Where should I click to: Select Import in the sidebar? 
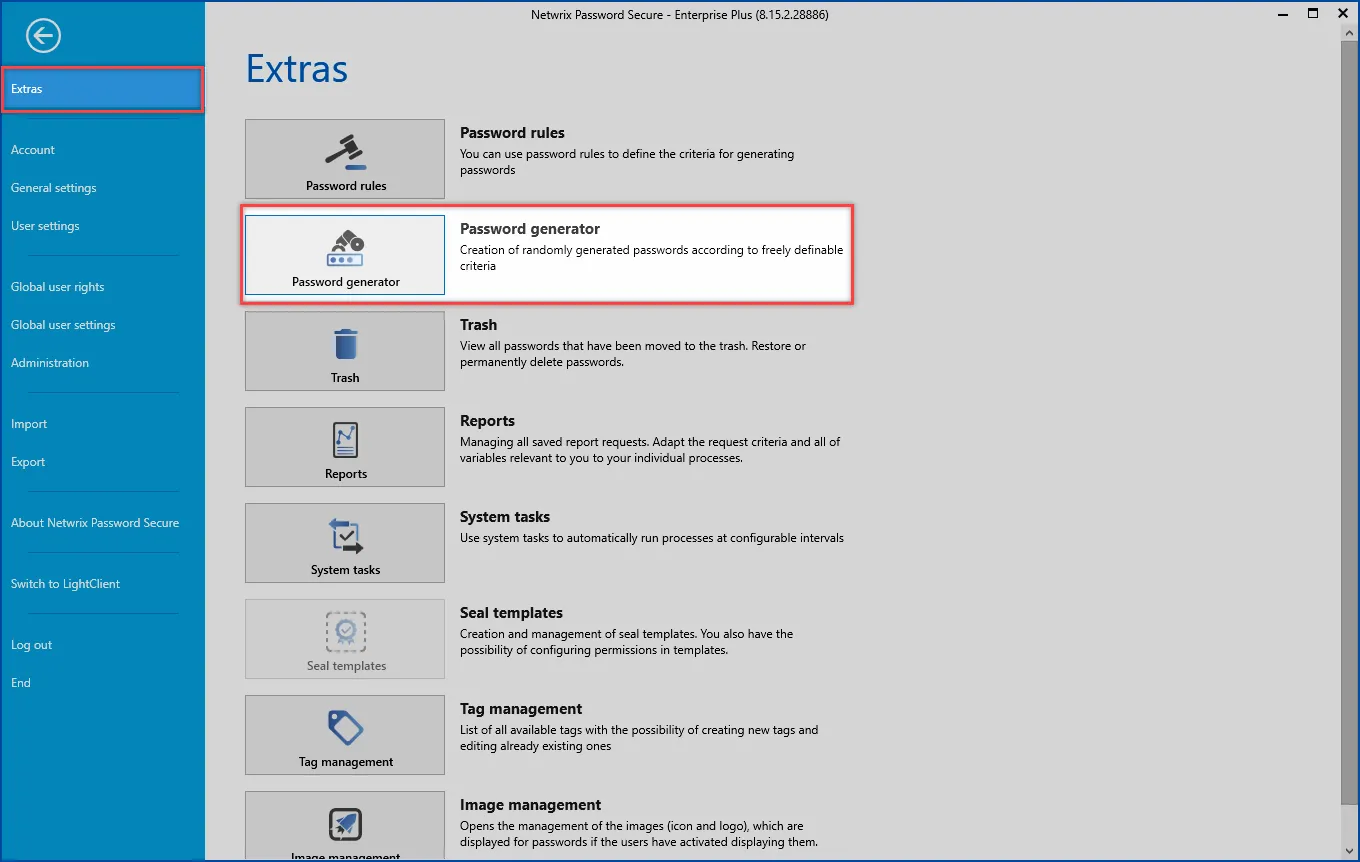click(x=29, y=424)
